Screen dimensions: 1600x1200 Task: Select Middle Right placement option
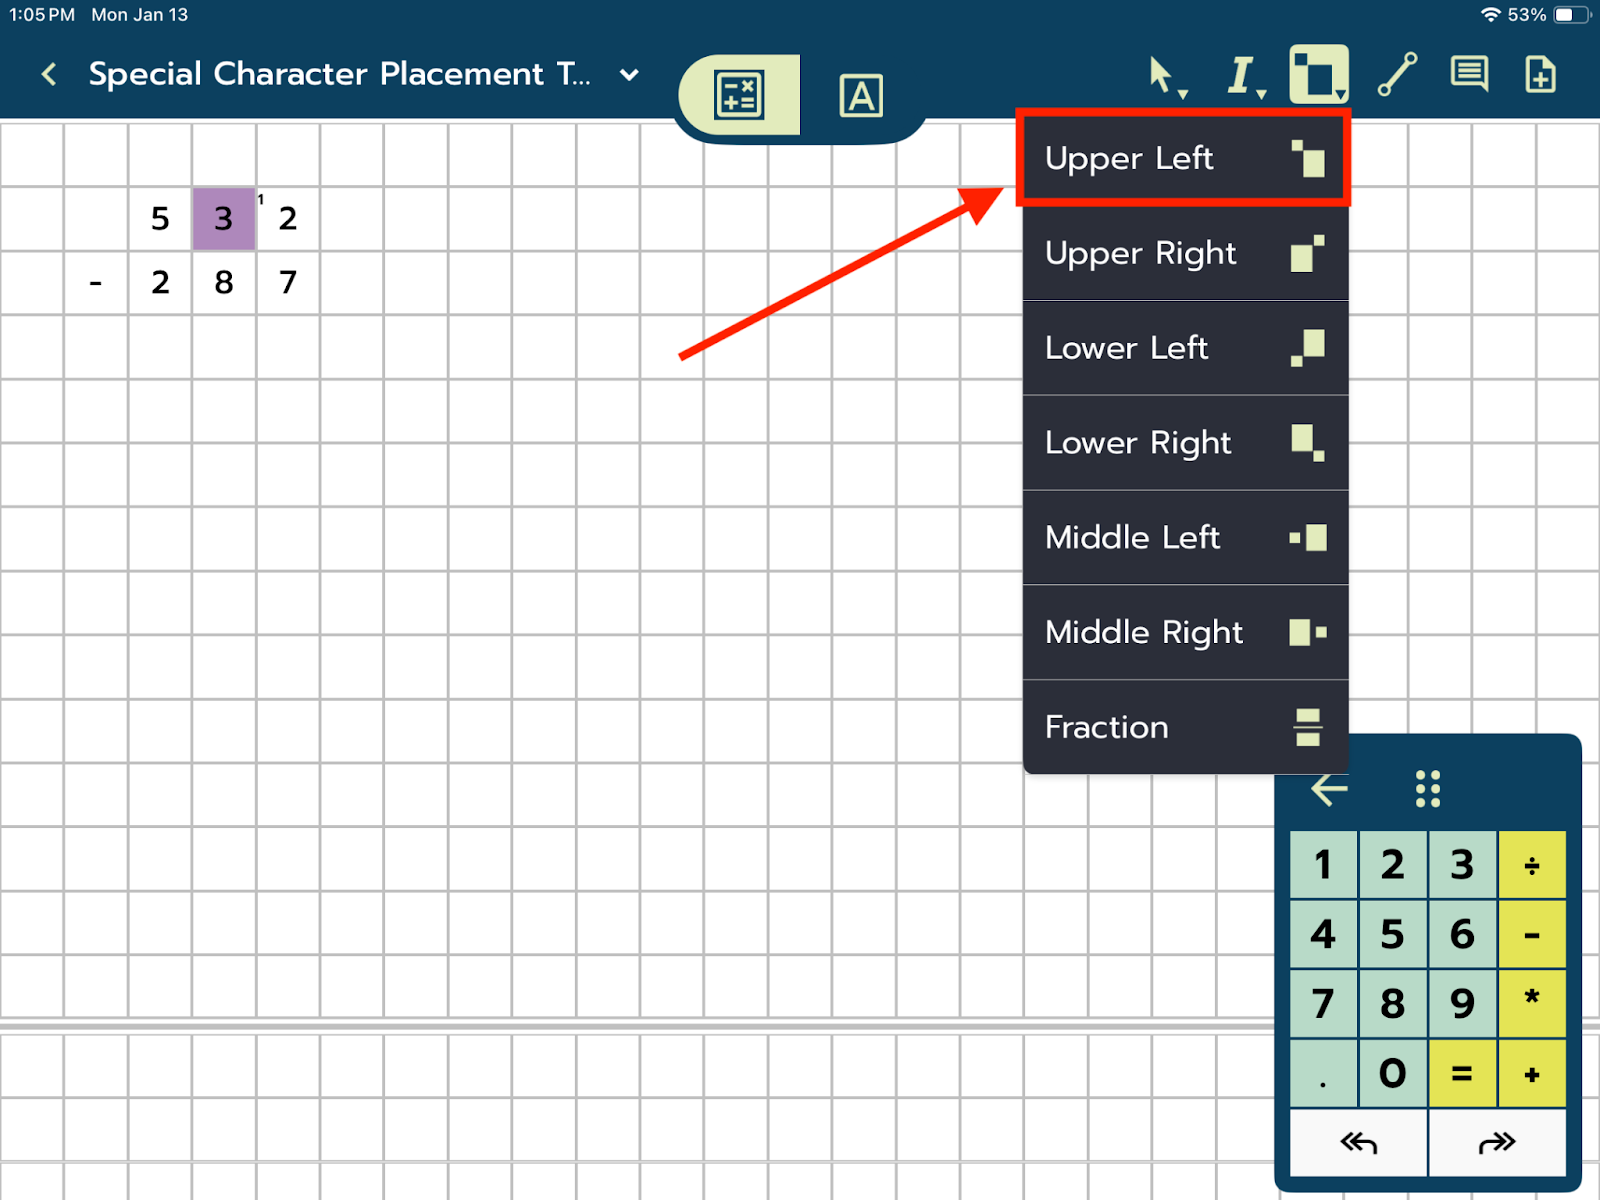[x=1184, y=632]
